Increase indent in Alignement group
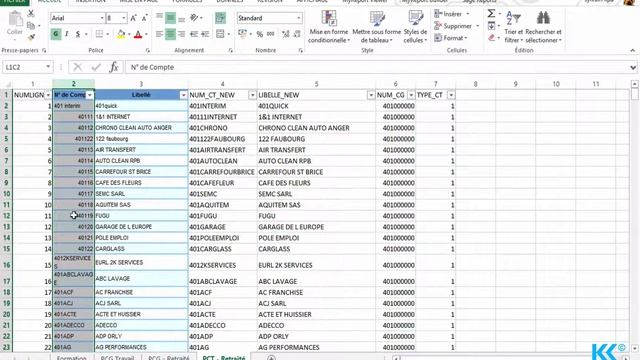The height and width of the screenshot is (360, 640). tap(205, 34)
